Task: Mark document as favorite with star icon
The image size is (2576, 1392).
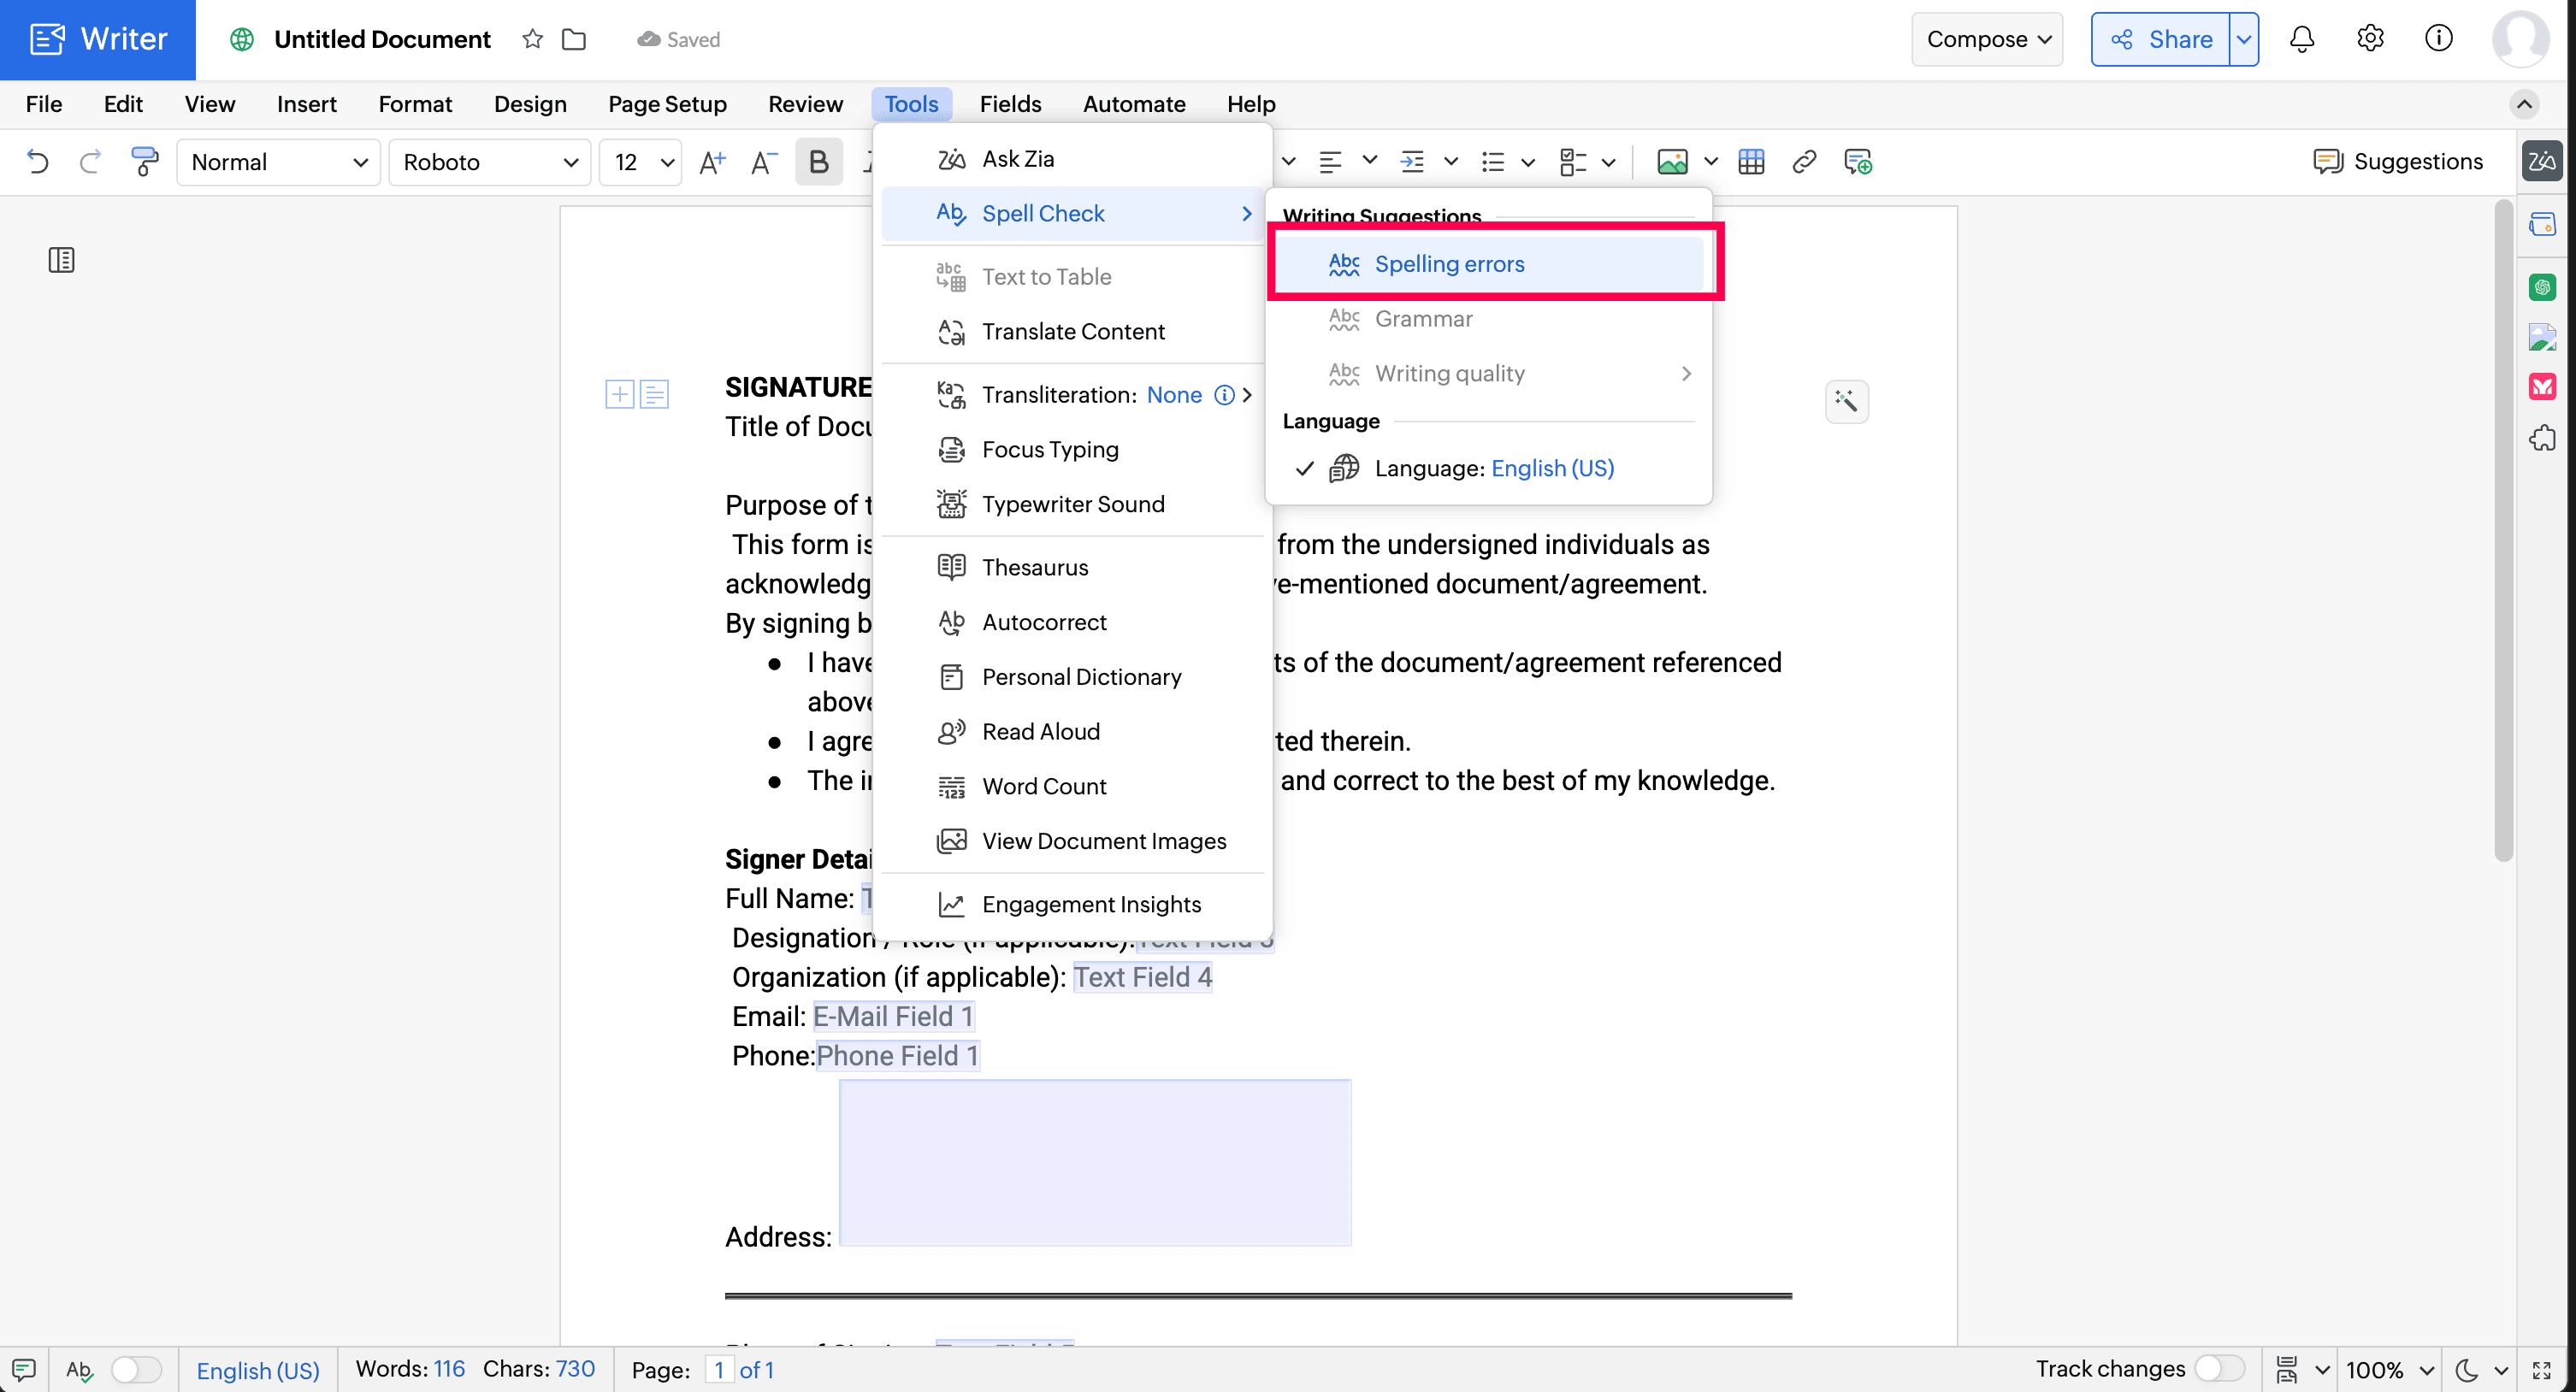Action: (532, 39)
